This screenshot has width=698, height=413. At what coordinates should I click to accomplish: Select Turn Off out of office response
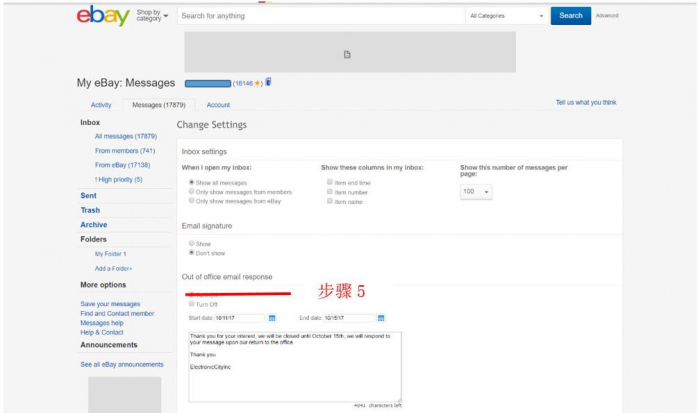click(x=191, y=304)
